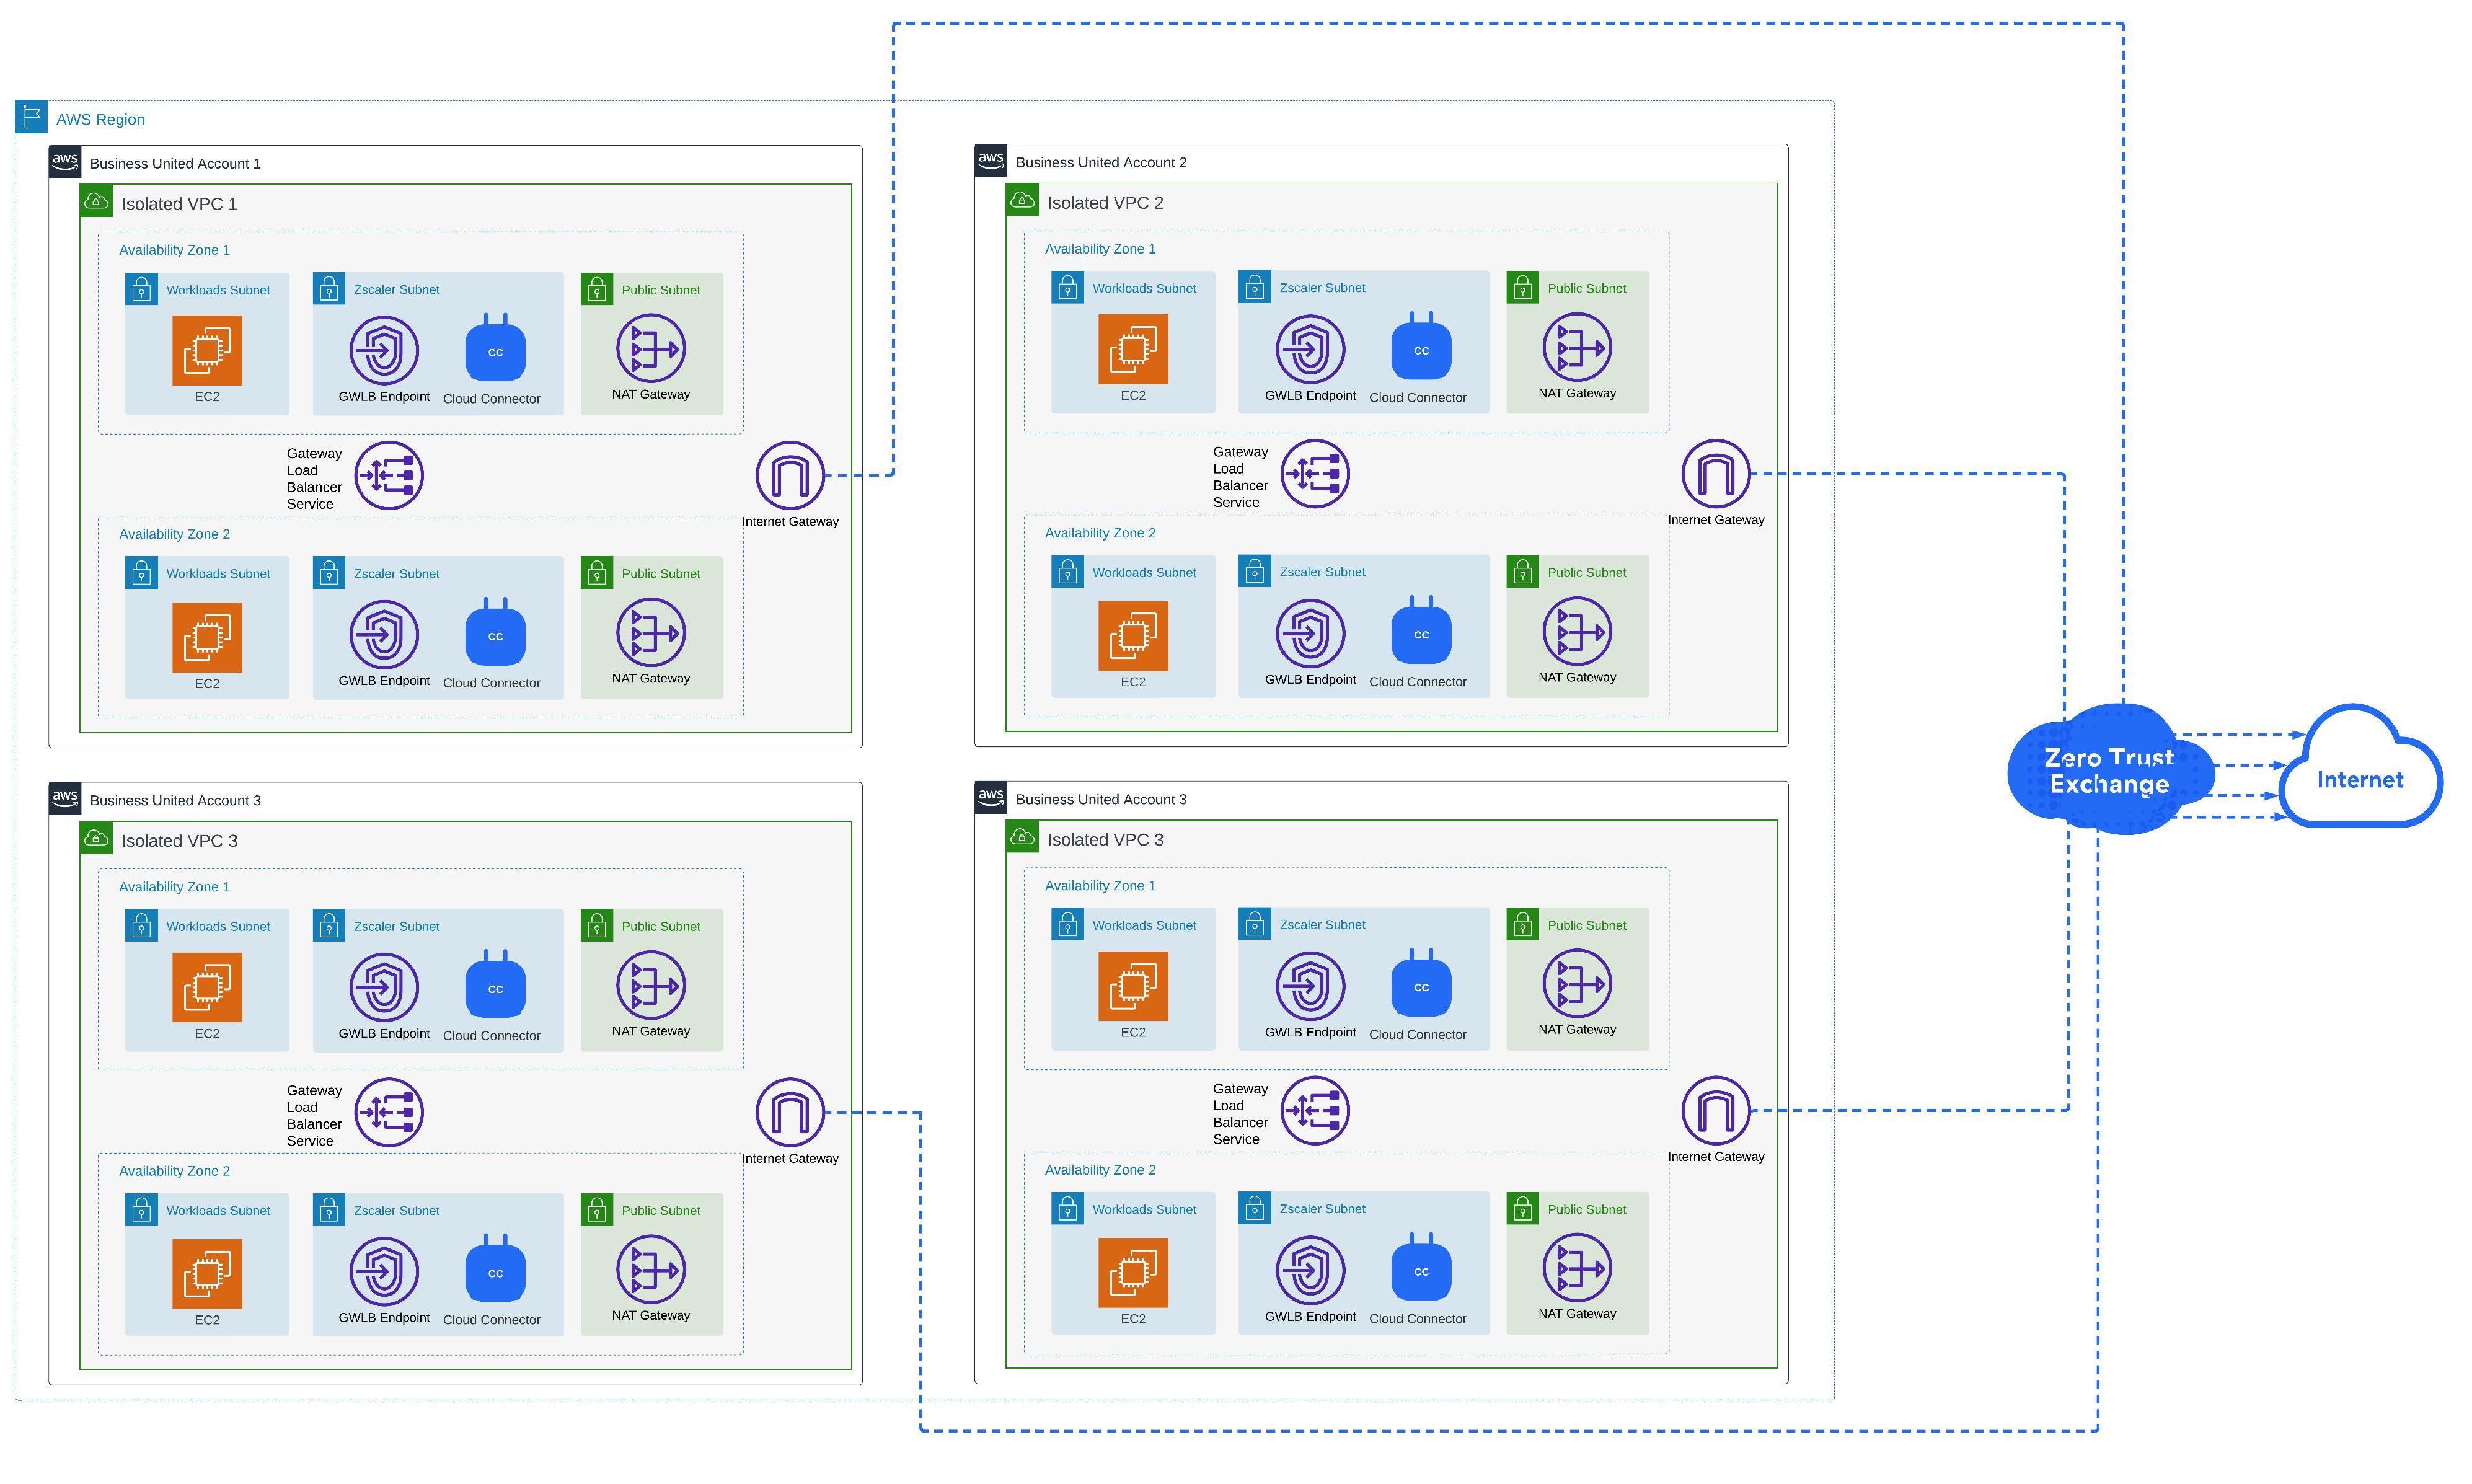2472x1484 pixels.
Task: Click aws logo of Business United Account 2
Action: click(x=990, y=160)
